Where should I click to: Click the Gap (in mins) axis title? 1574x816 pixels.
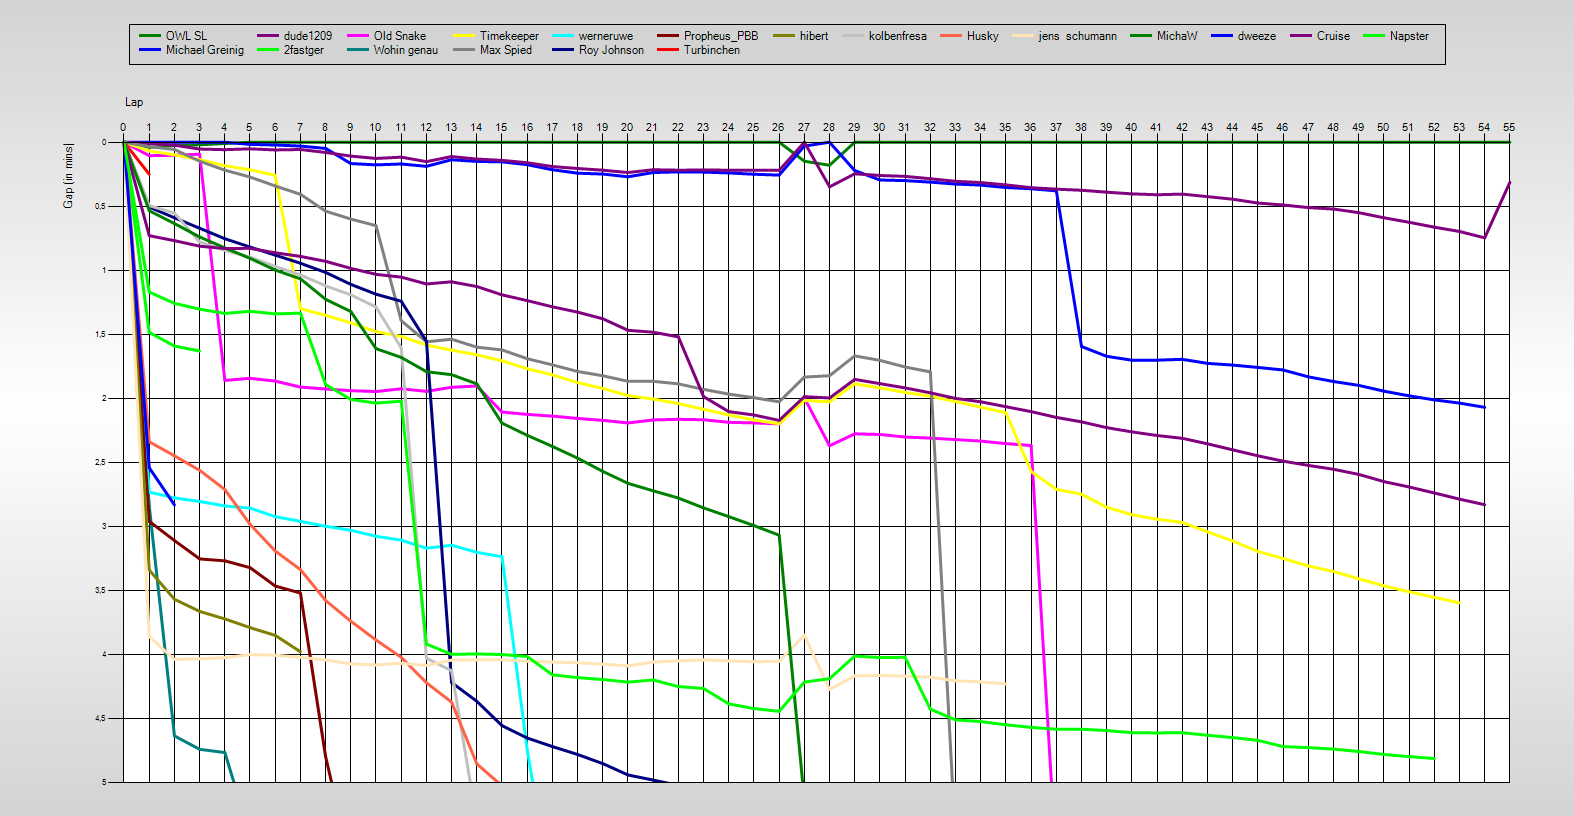click(68, 176)
